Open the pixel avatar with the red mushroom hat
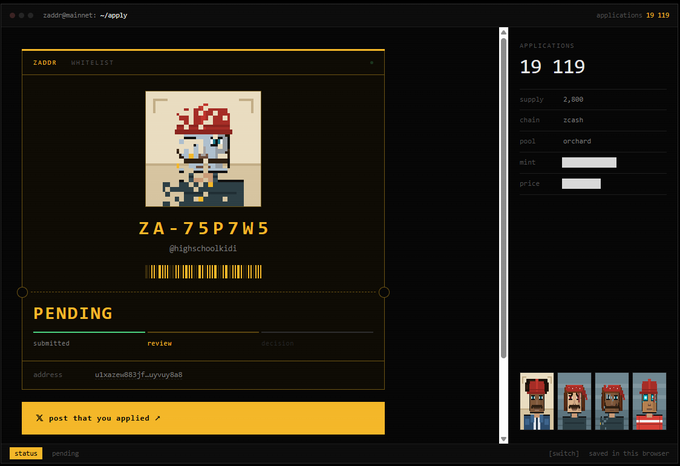This screenshot has width=680, height=466. (x=203, y=149)
